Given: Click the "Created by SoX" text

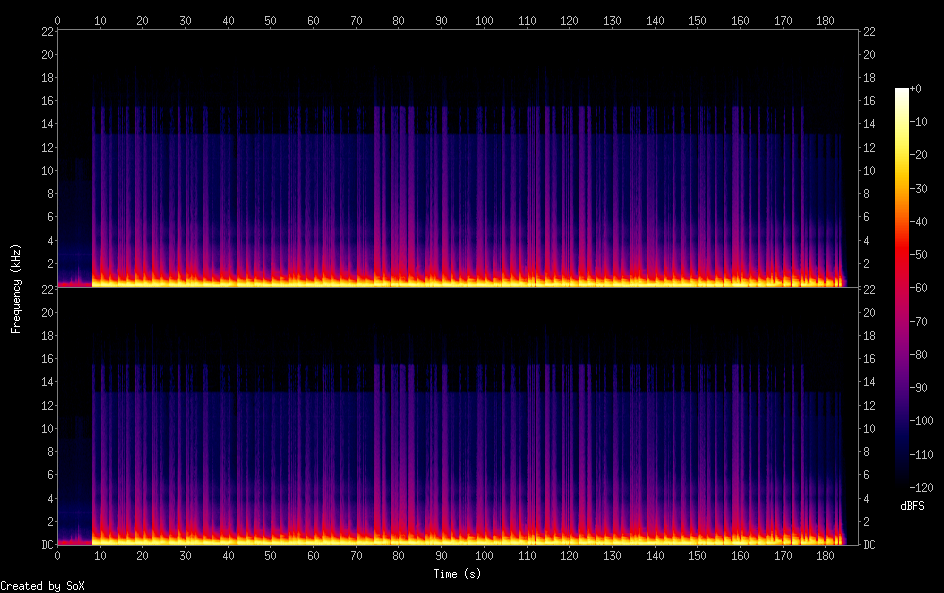Looking at the screenshot, I should pyautogui.click(x=42, y=586).
